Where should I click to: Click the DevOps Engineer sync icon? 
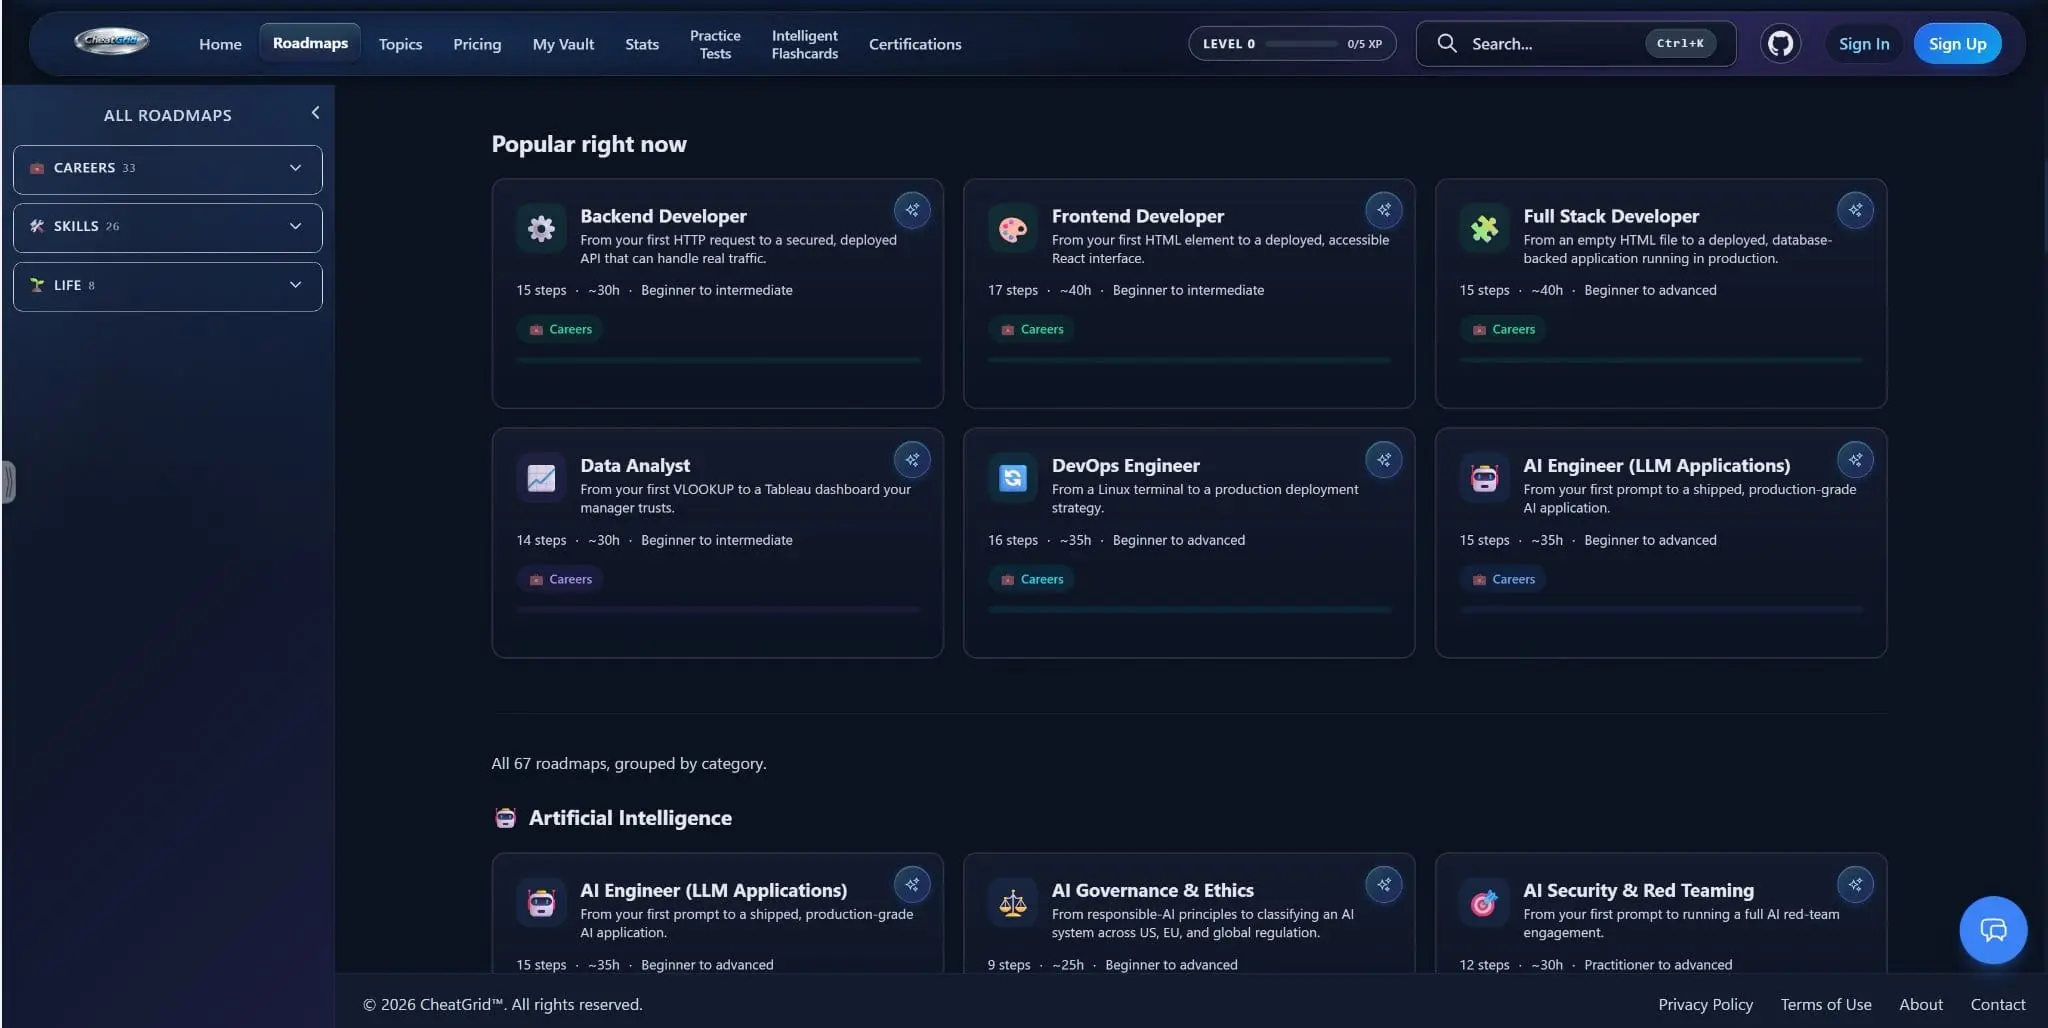[1012, 478]
